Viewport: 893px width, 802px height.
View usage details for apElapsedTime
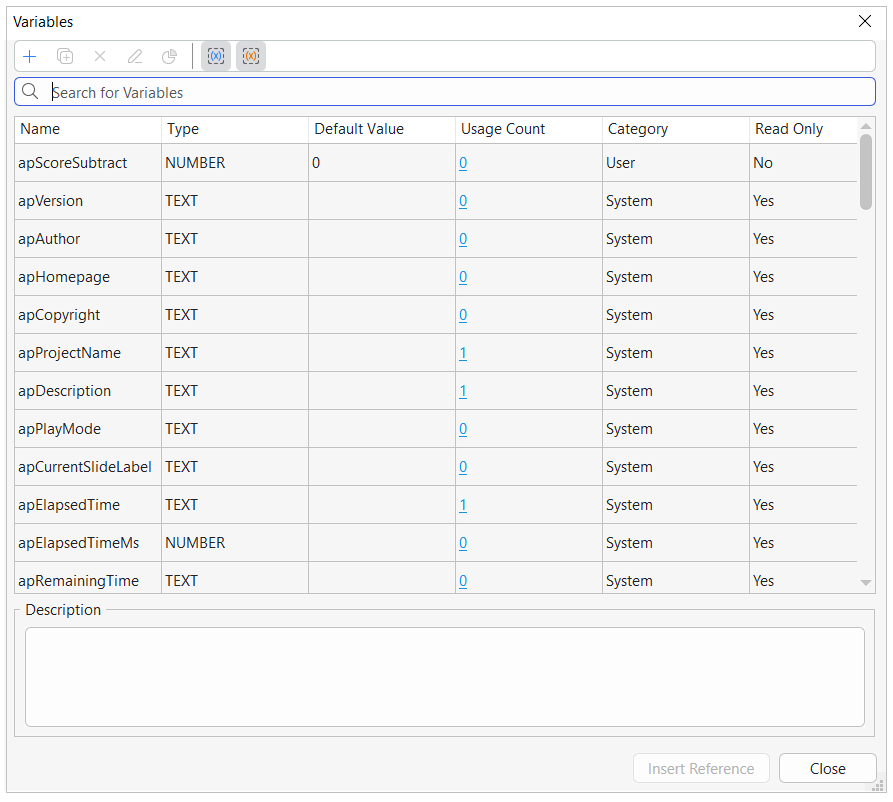click(463, 504)
